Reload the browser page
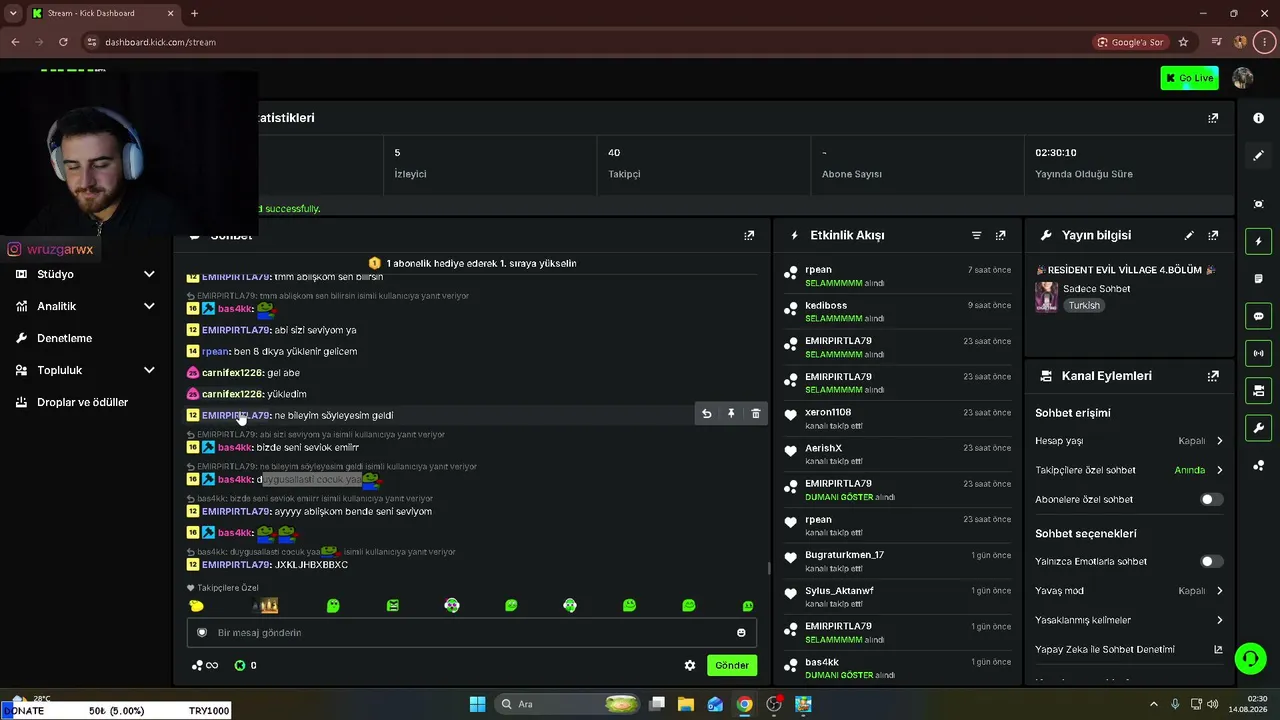Image resolution: width=1280 pixels, height=720 pixels. click(63, 42)
